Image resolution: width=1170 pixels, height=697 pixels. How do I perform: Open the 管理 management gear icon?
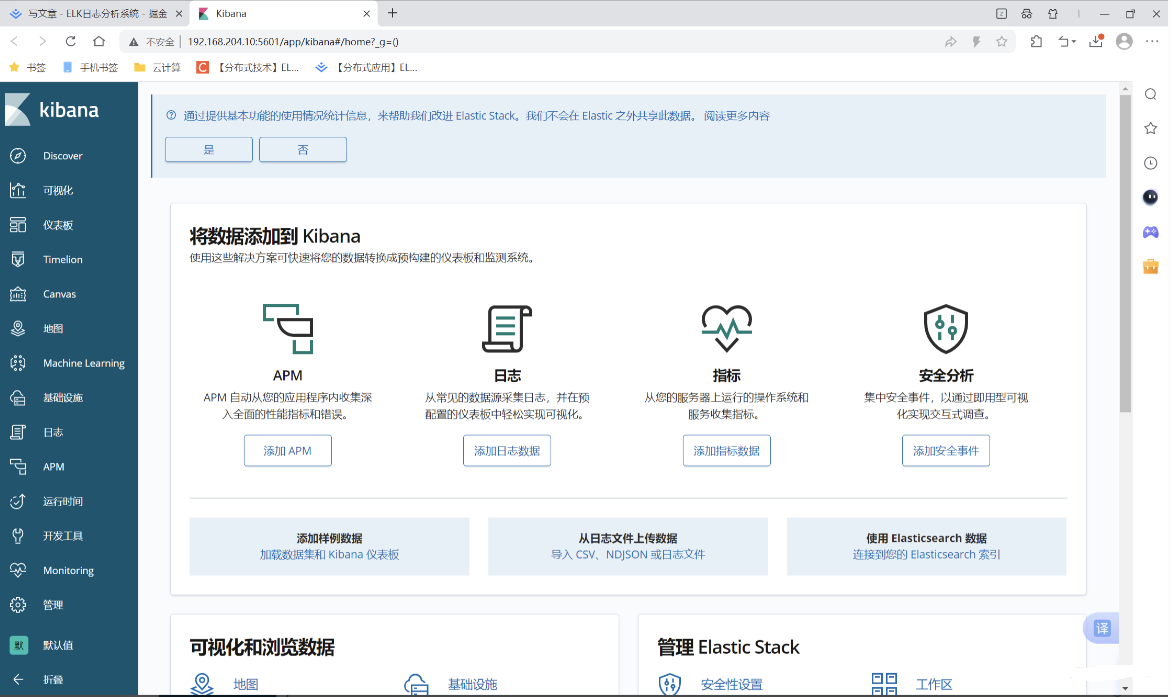pos(18,605)
